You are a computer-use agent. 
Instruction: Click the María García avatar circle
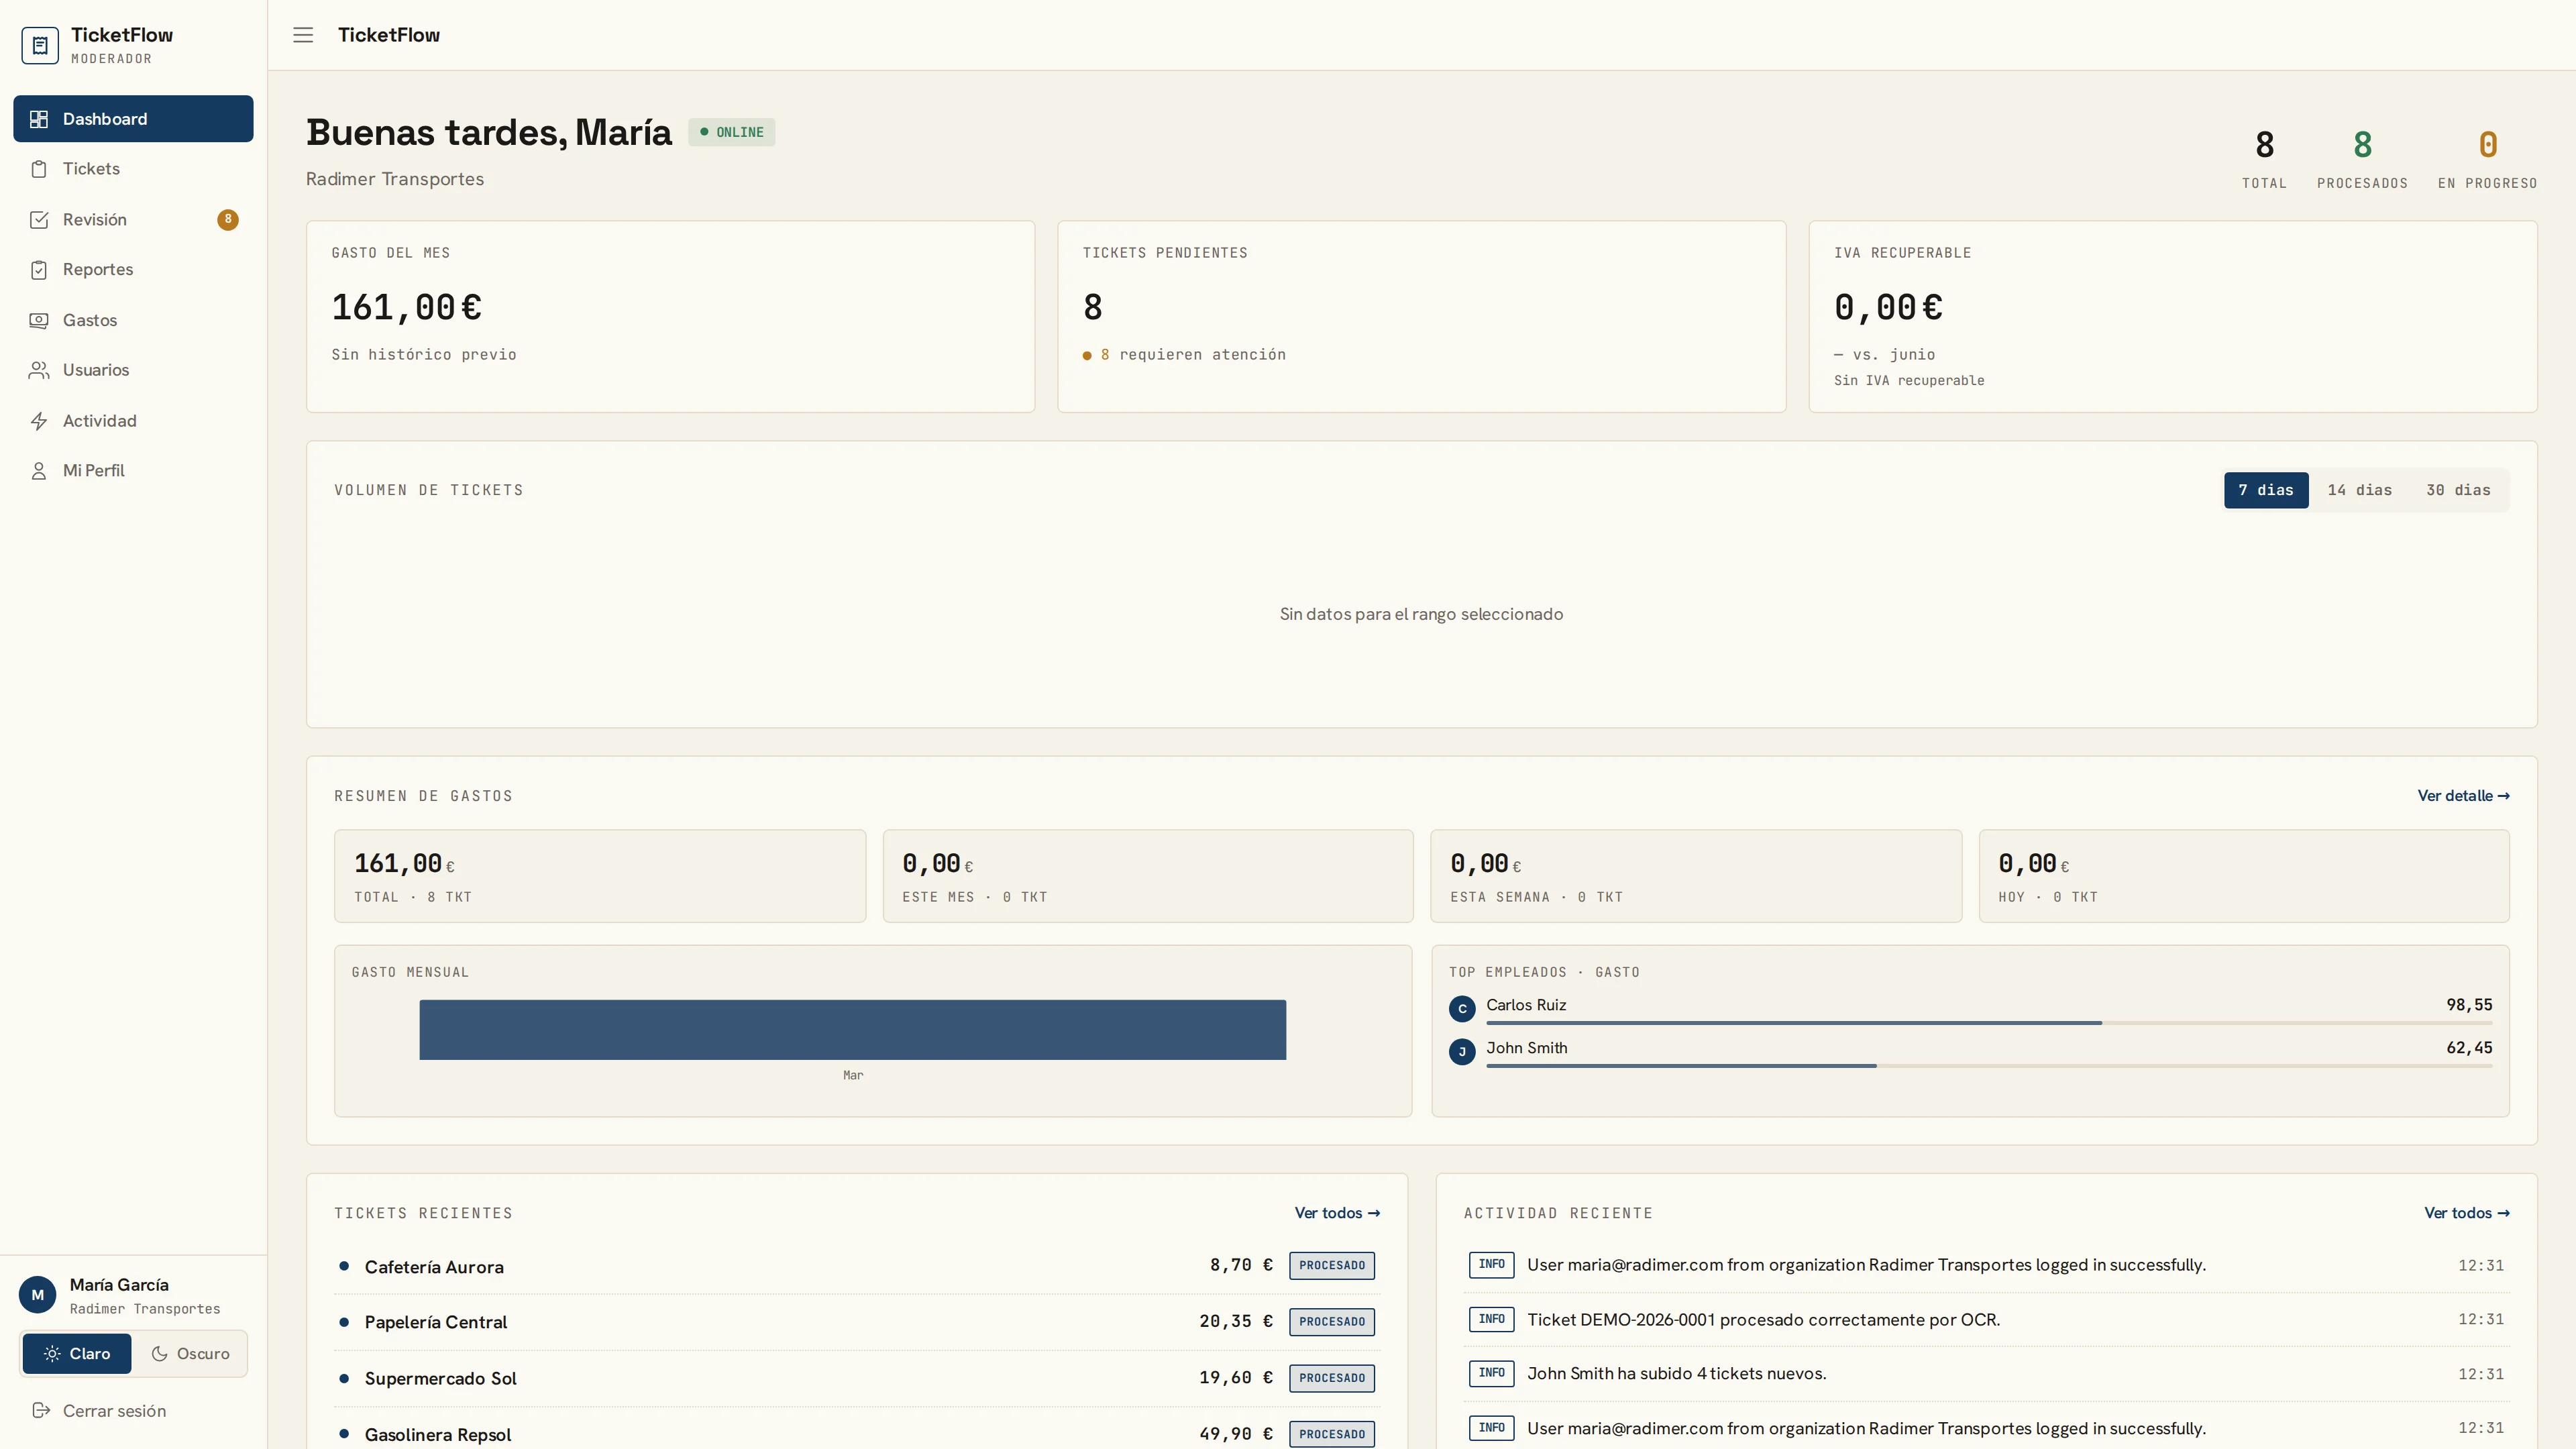(x=38, y=1295)
